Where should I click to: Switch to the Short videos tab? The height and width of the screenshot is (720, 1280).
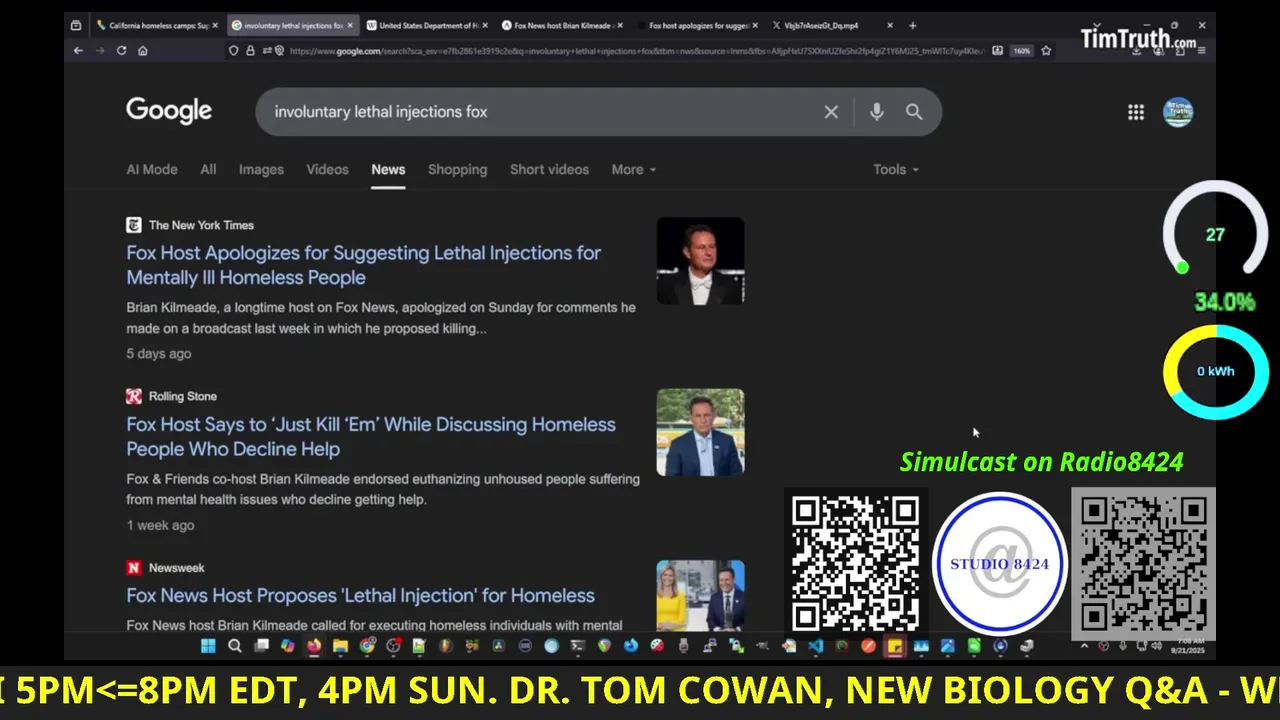[x=549, y=169]
